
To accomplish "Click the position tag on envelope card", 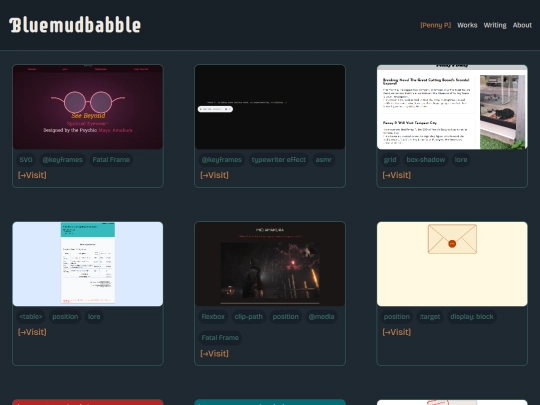I will [397, 317].
